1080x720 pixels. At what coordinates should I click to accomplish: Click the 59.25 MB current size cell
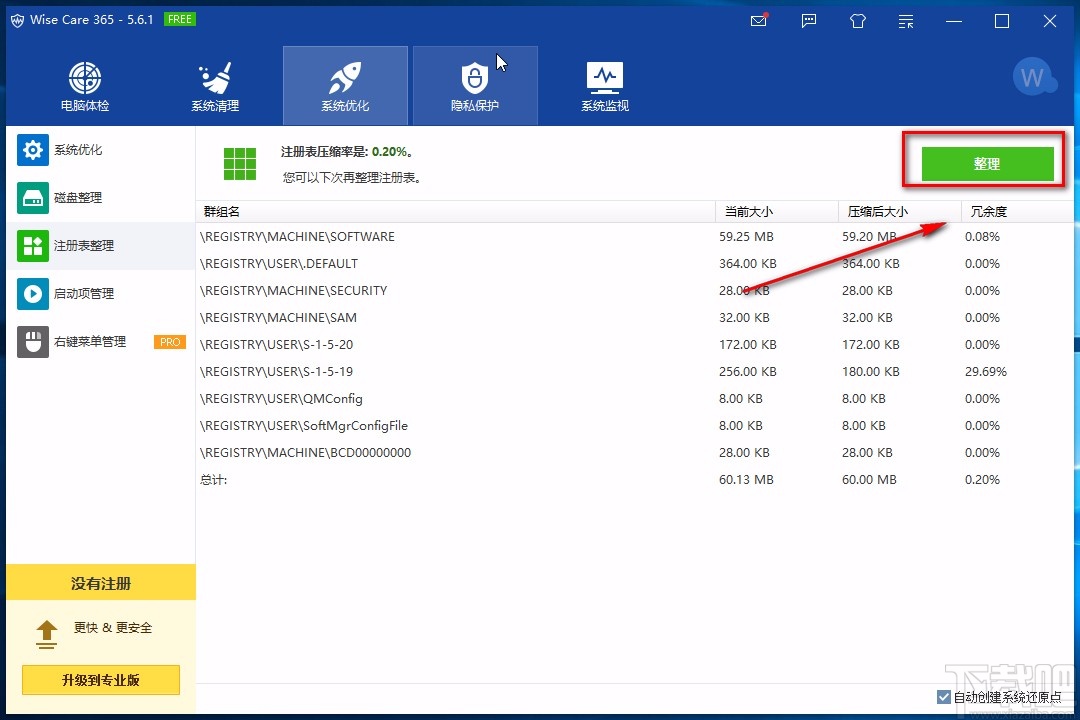click(x=746, y=236)
